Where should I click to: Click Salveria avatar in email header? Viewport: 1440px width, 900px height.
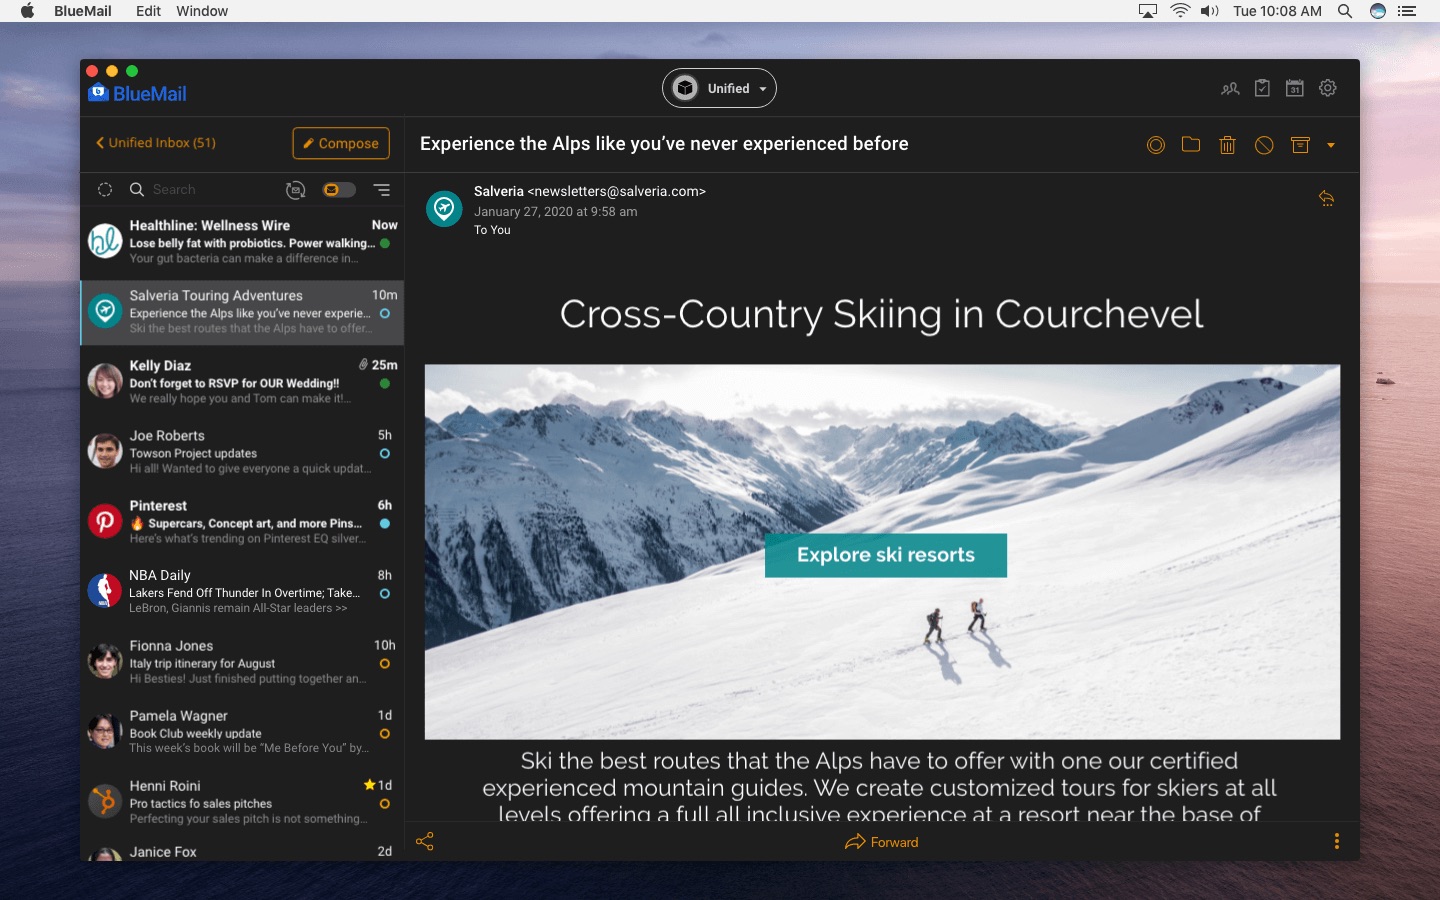(444, 208)
